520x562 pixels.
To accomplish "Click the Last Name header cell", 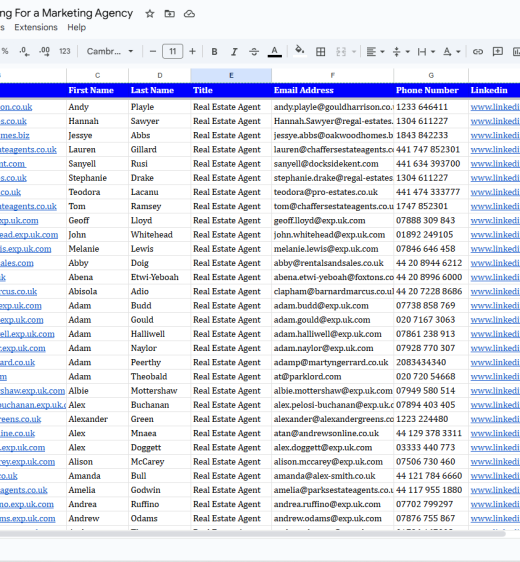I will (159, 90).
